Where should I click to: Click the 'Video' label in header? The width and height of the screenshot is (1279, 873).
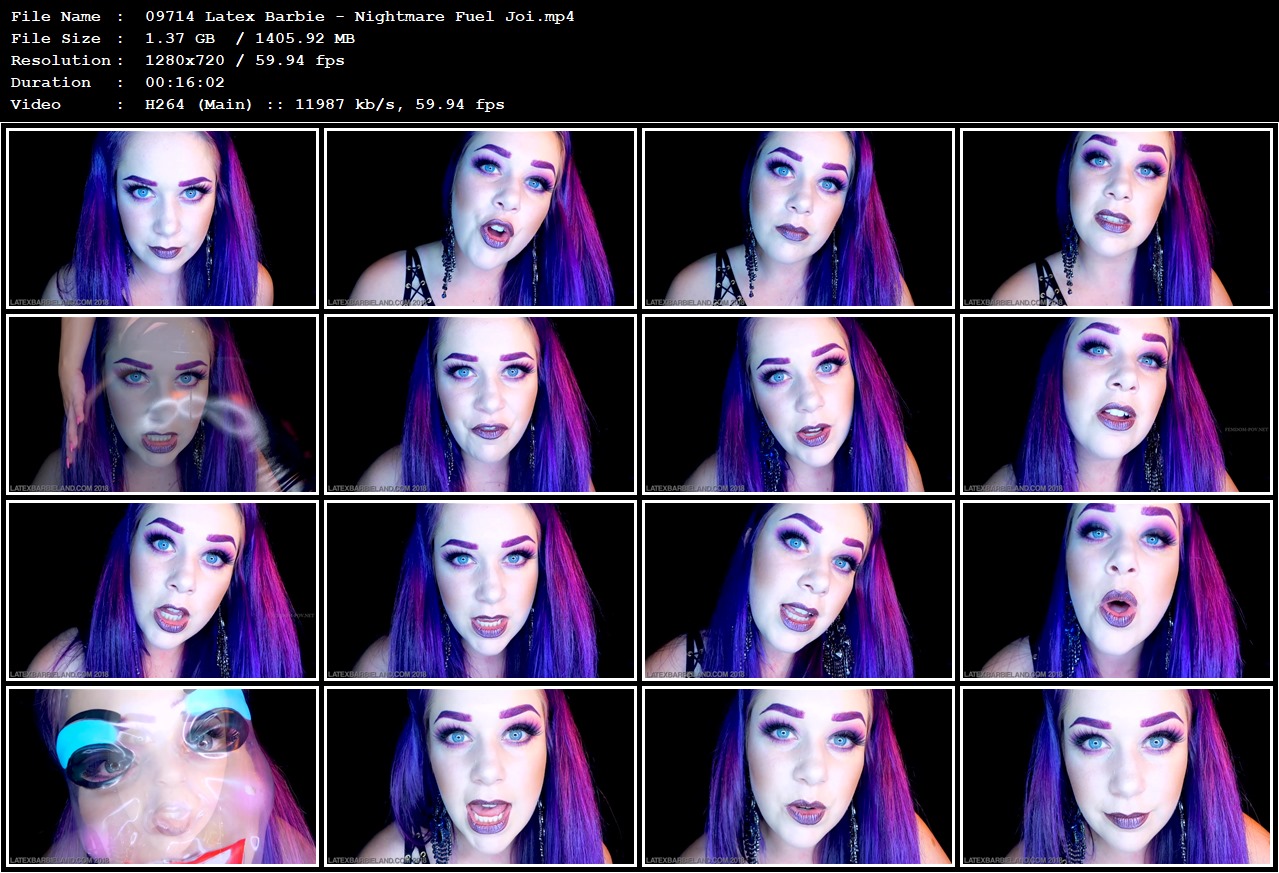click(x=35, y=104)
